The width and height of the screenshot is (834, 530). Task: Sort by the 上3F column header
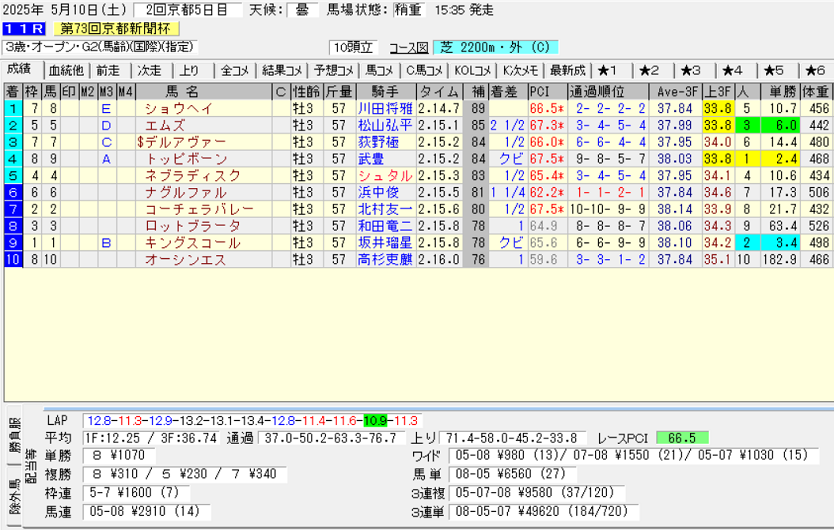715,91
